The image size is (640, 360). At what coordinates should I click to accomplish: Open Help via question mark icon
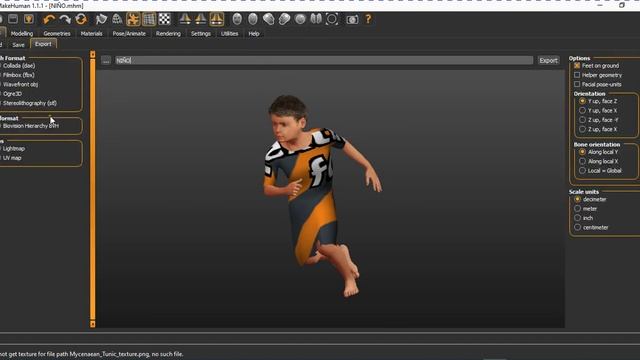368,19
